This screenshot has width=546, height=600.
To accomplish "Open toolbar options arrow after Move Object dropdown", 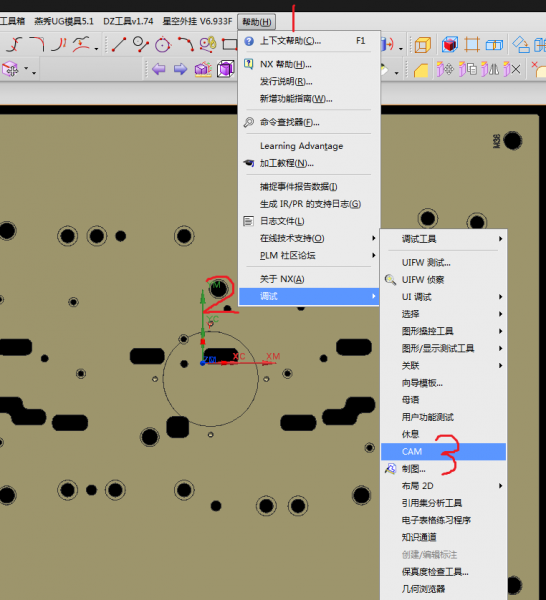I will 34,72.
